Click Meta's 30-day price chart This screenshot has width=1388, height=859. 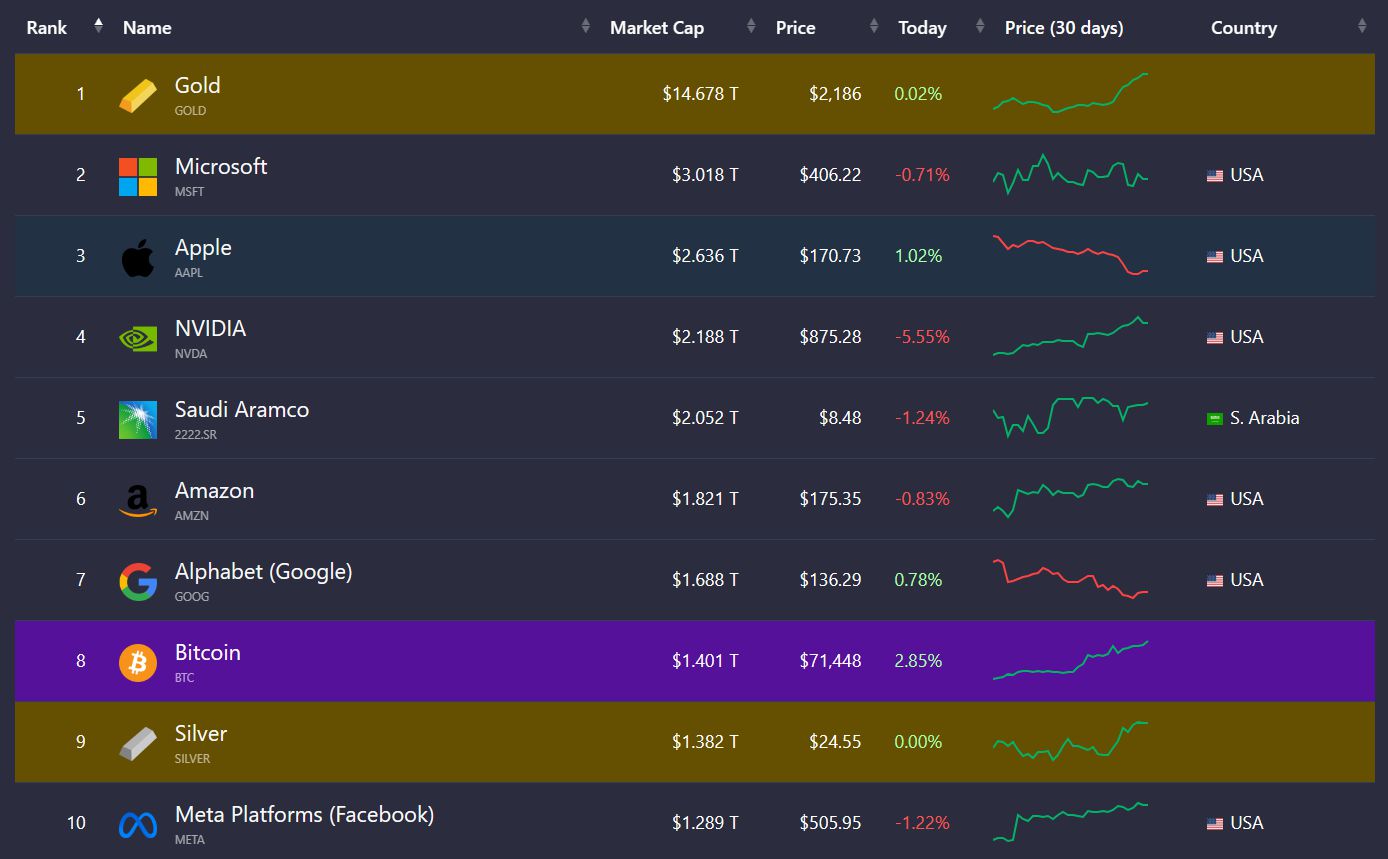click(x=1070, y=822)
